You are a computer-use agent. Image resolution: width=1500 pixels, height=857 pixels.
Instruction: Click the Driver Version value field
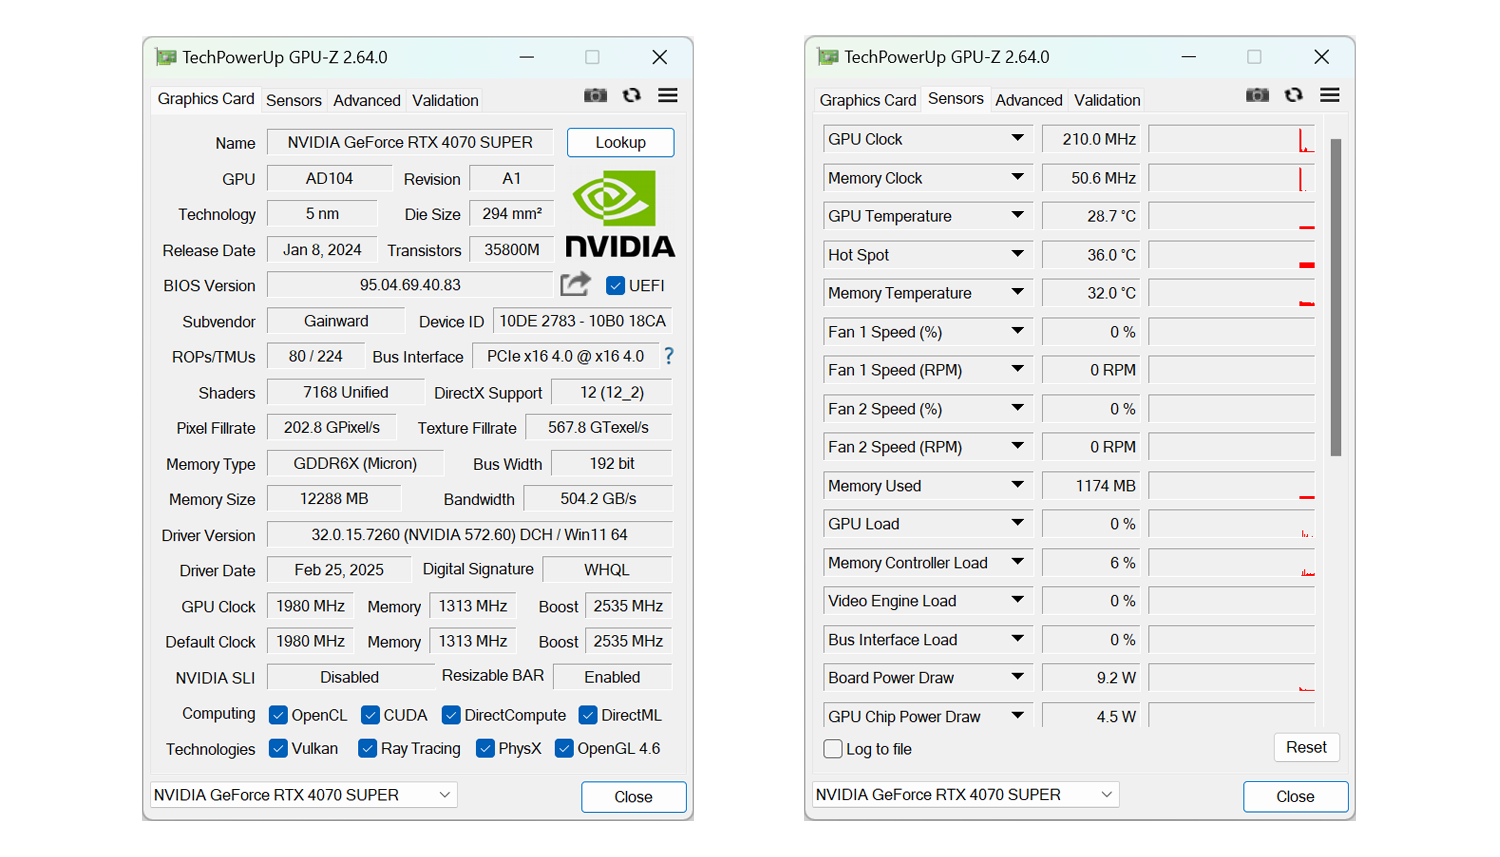click(469, 535)
